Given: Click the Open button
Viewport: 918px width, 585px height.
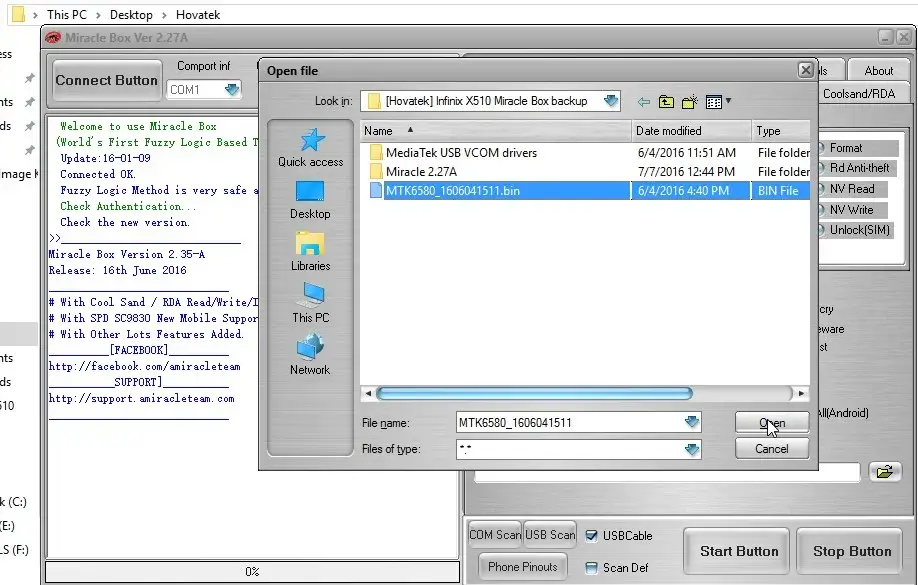Looking at the screenshot, I should click(x=772, y=422).
